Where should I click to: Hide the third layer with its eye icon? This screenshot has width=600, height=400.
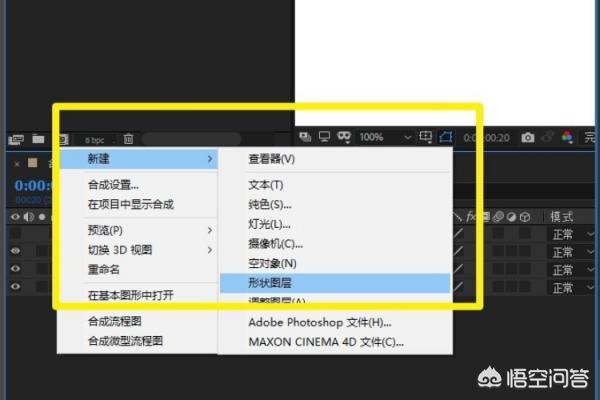point(15,268)
